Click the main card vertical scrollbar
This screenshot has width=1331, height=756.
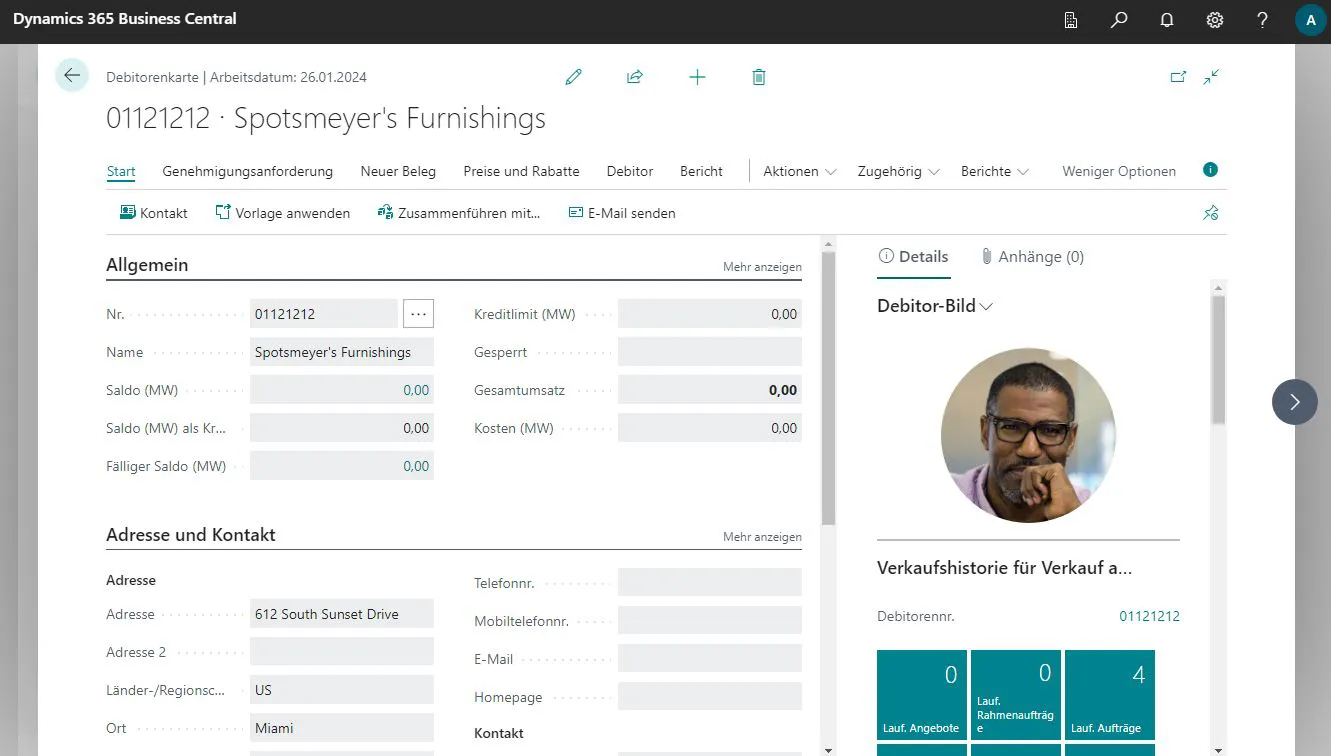point(828,388)
